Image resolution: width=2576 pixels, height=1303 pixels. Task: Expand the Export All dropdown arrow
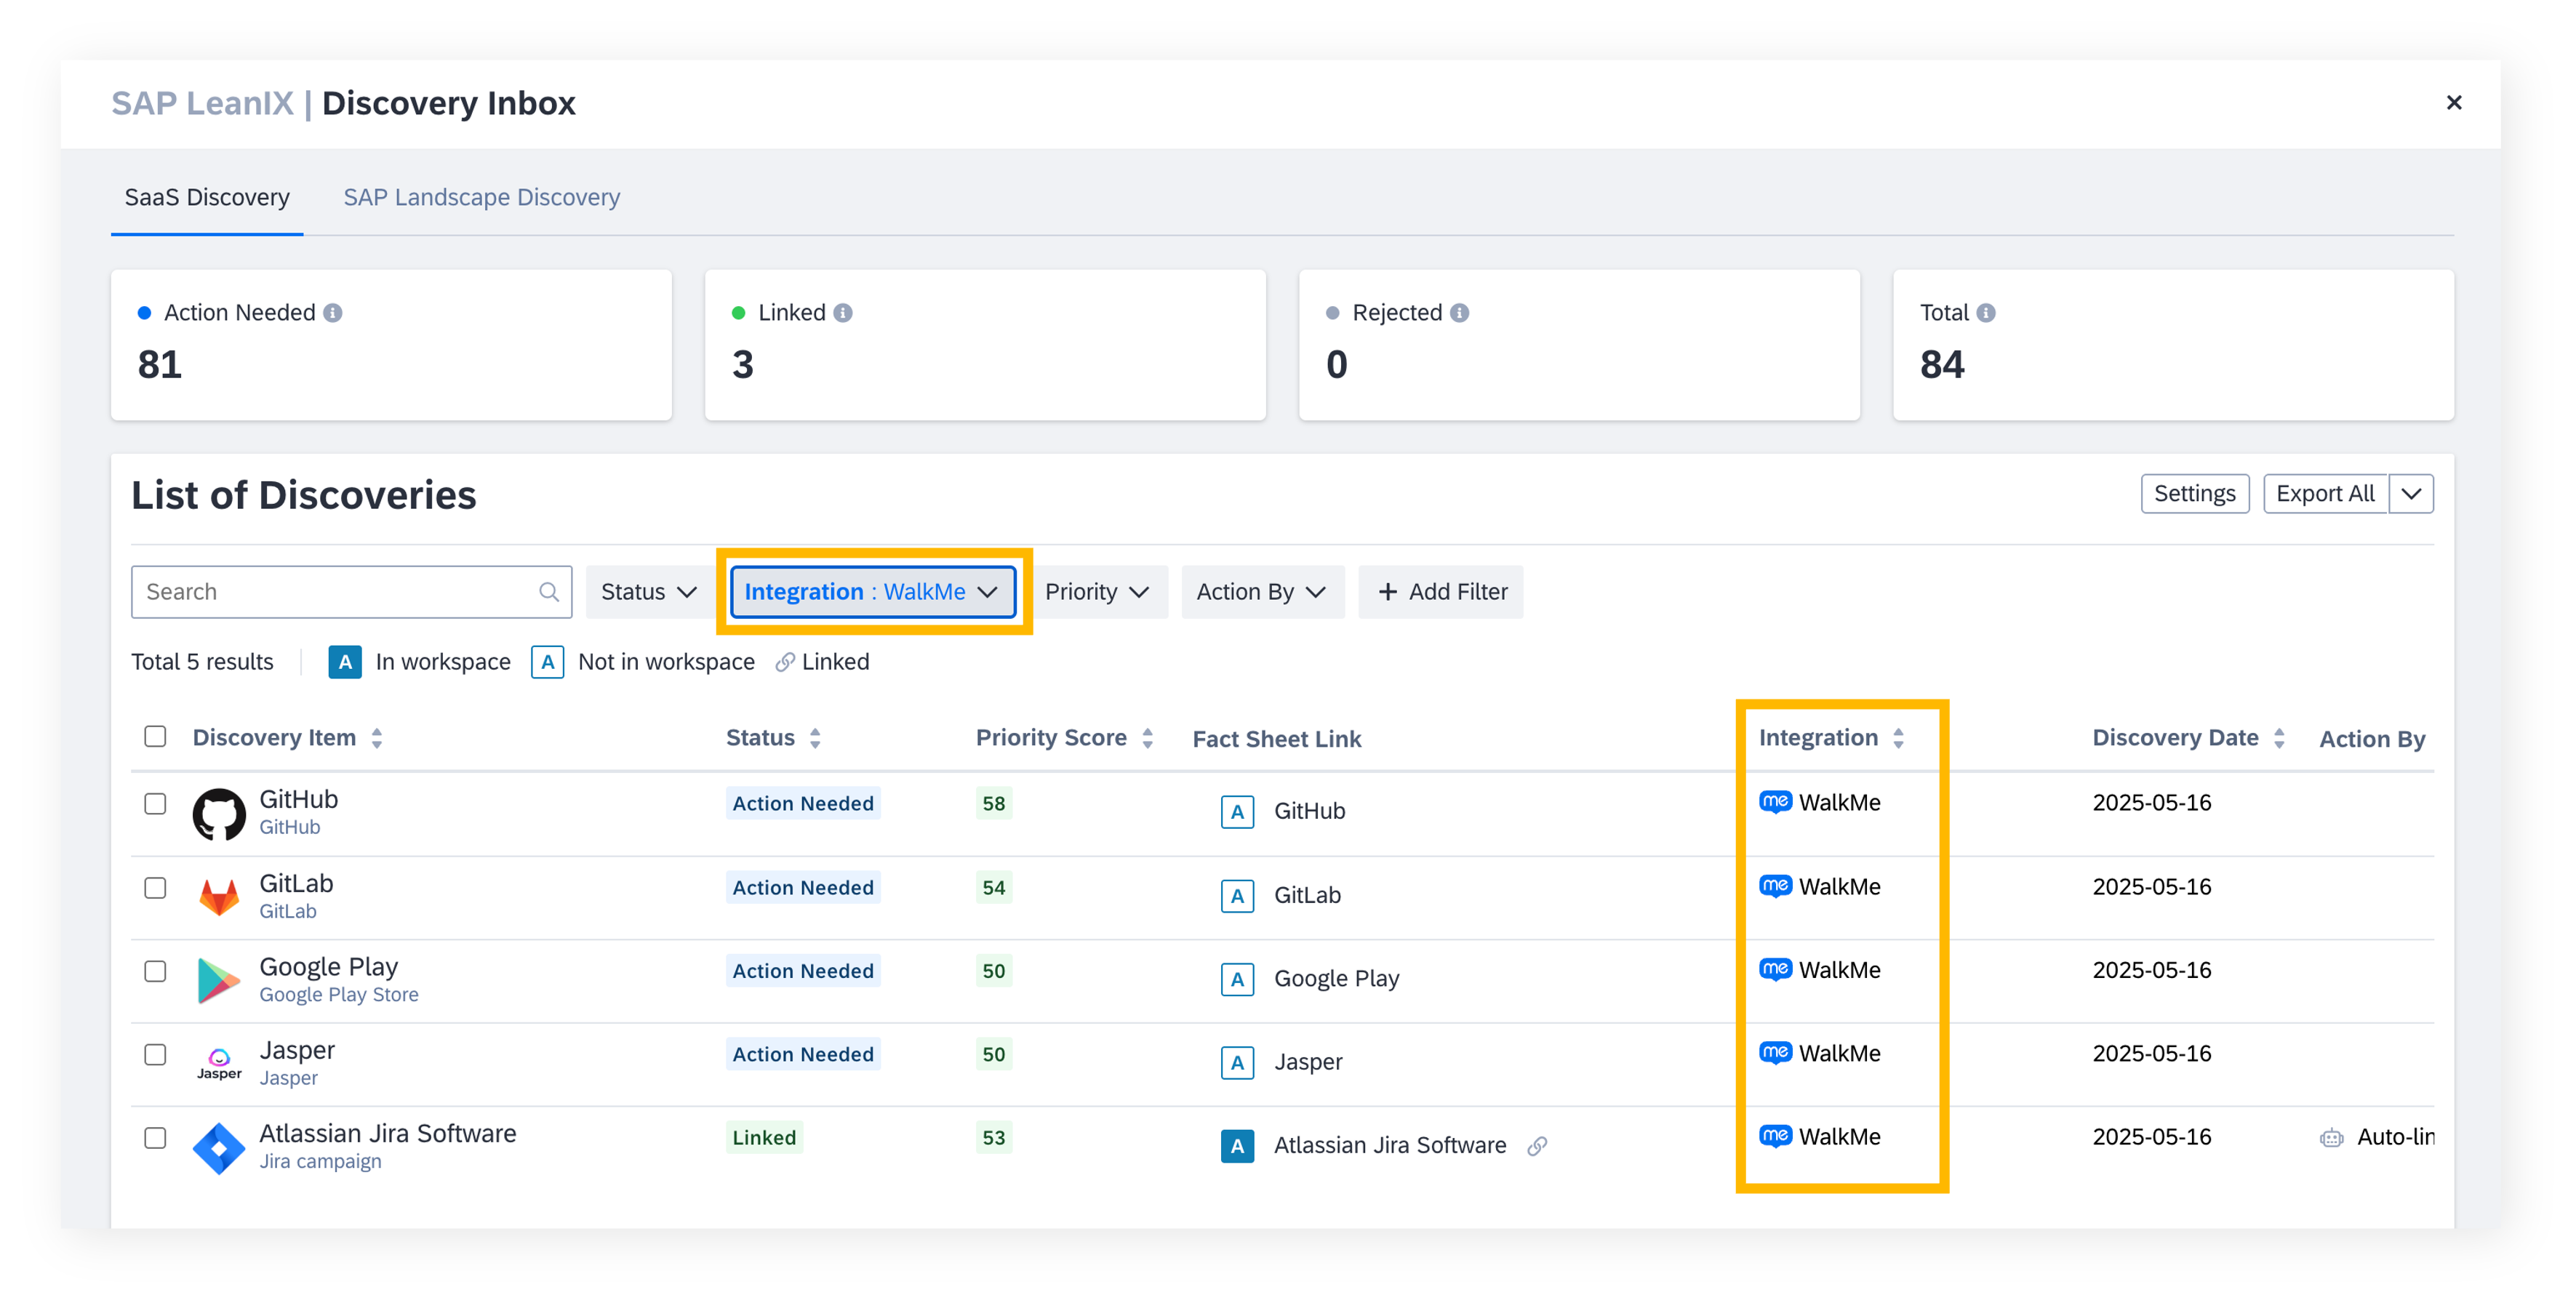2411,494
